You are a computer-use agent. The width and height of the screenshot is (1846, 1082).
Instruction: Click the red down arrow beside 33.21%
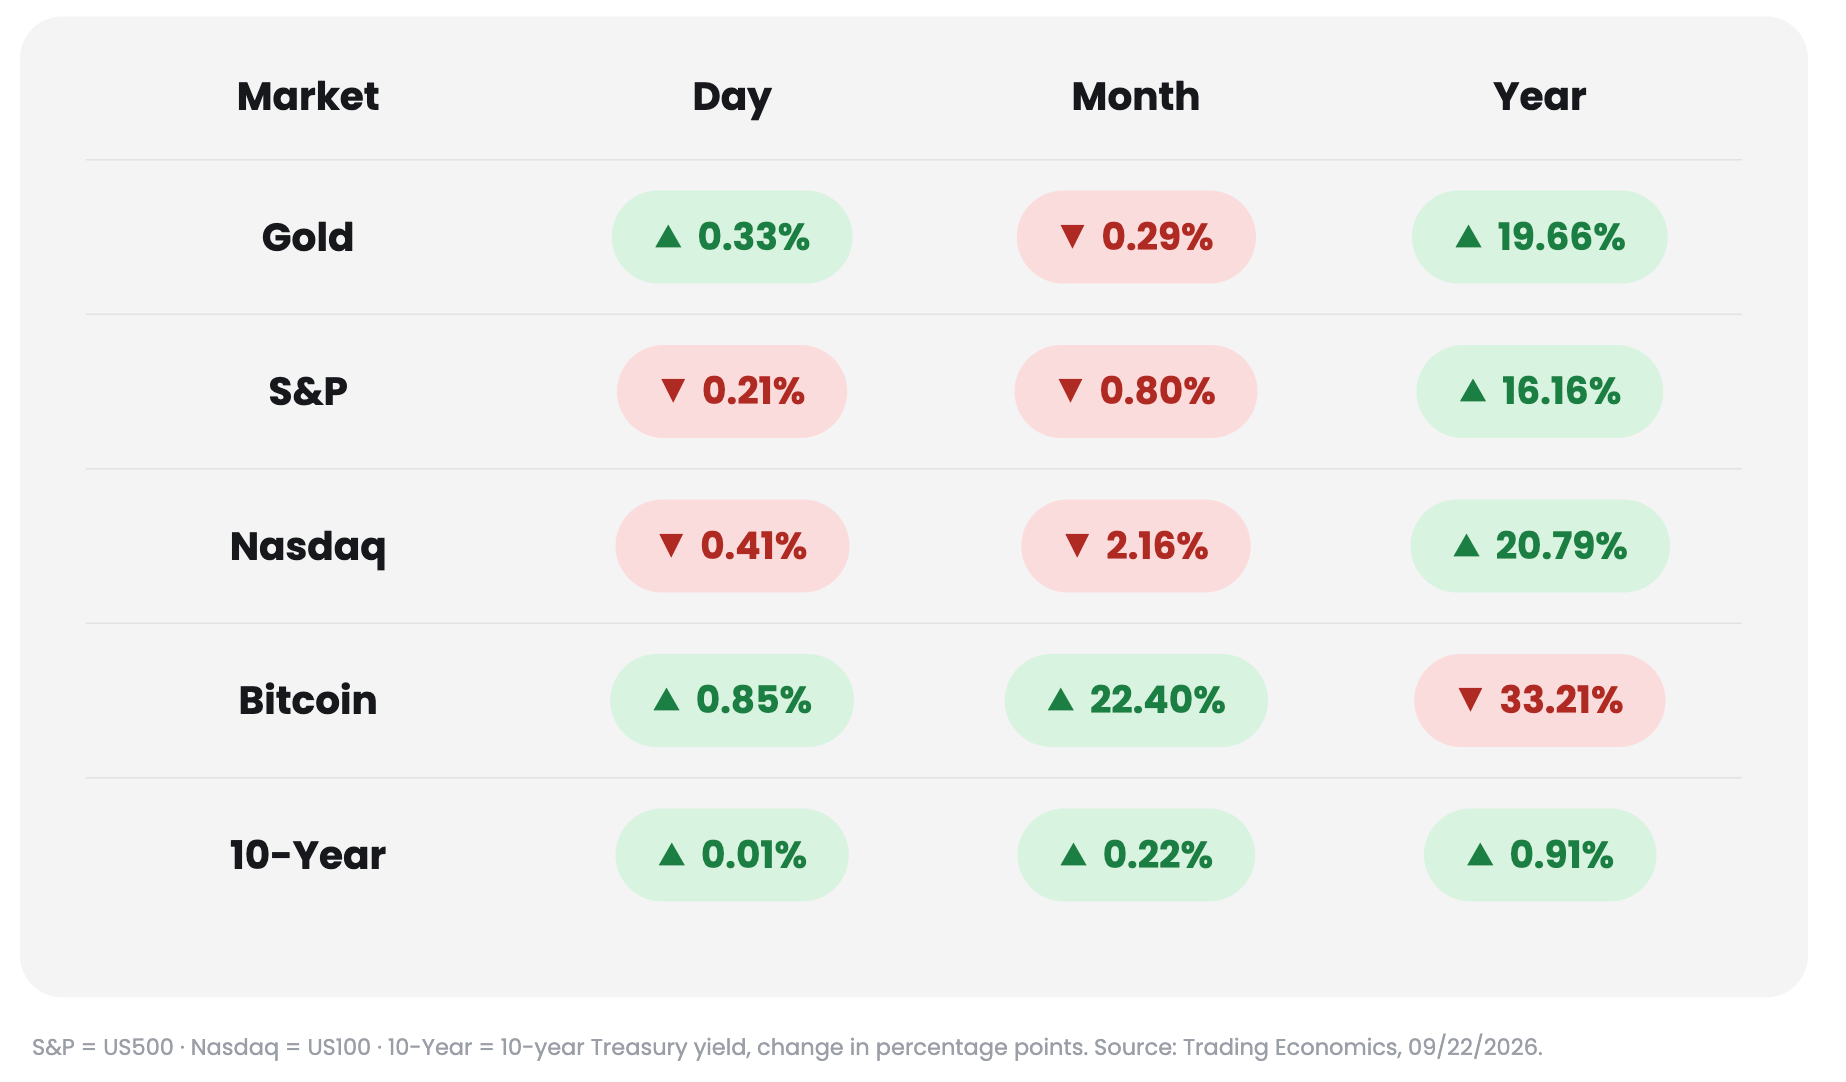click(x=1470, y=700)
